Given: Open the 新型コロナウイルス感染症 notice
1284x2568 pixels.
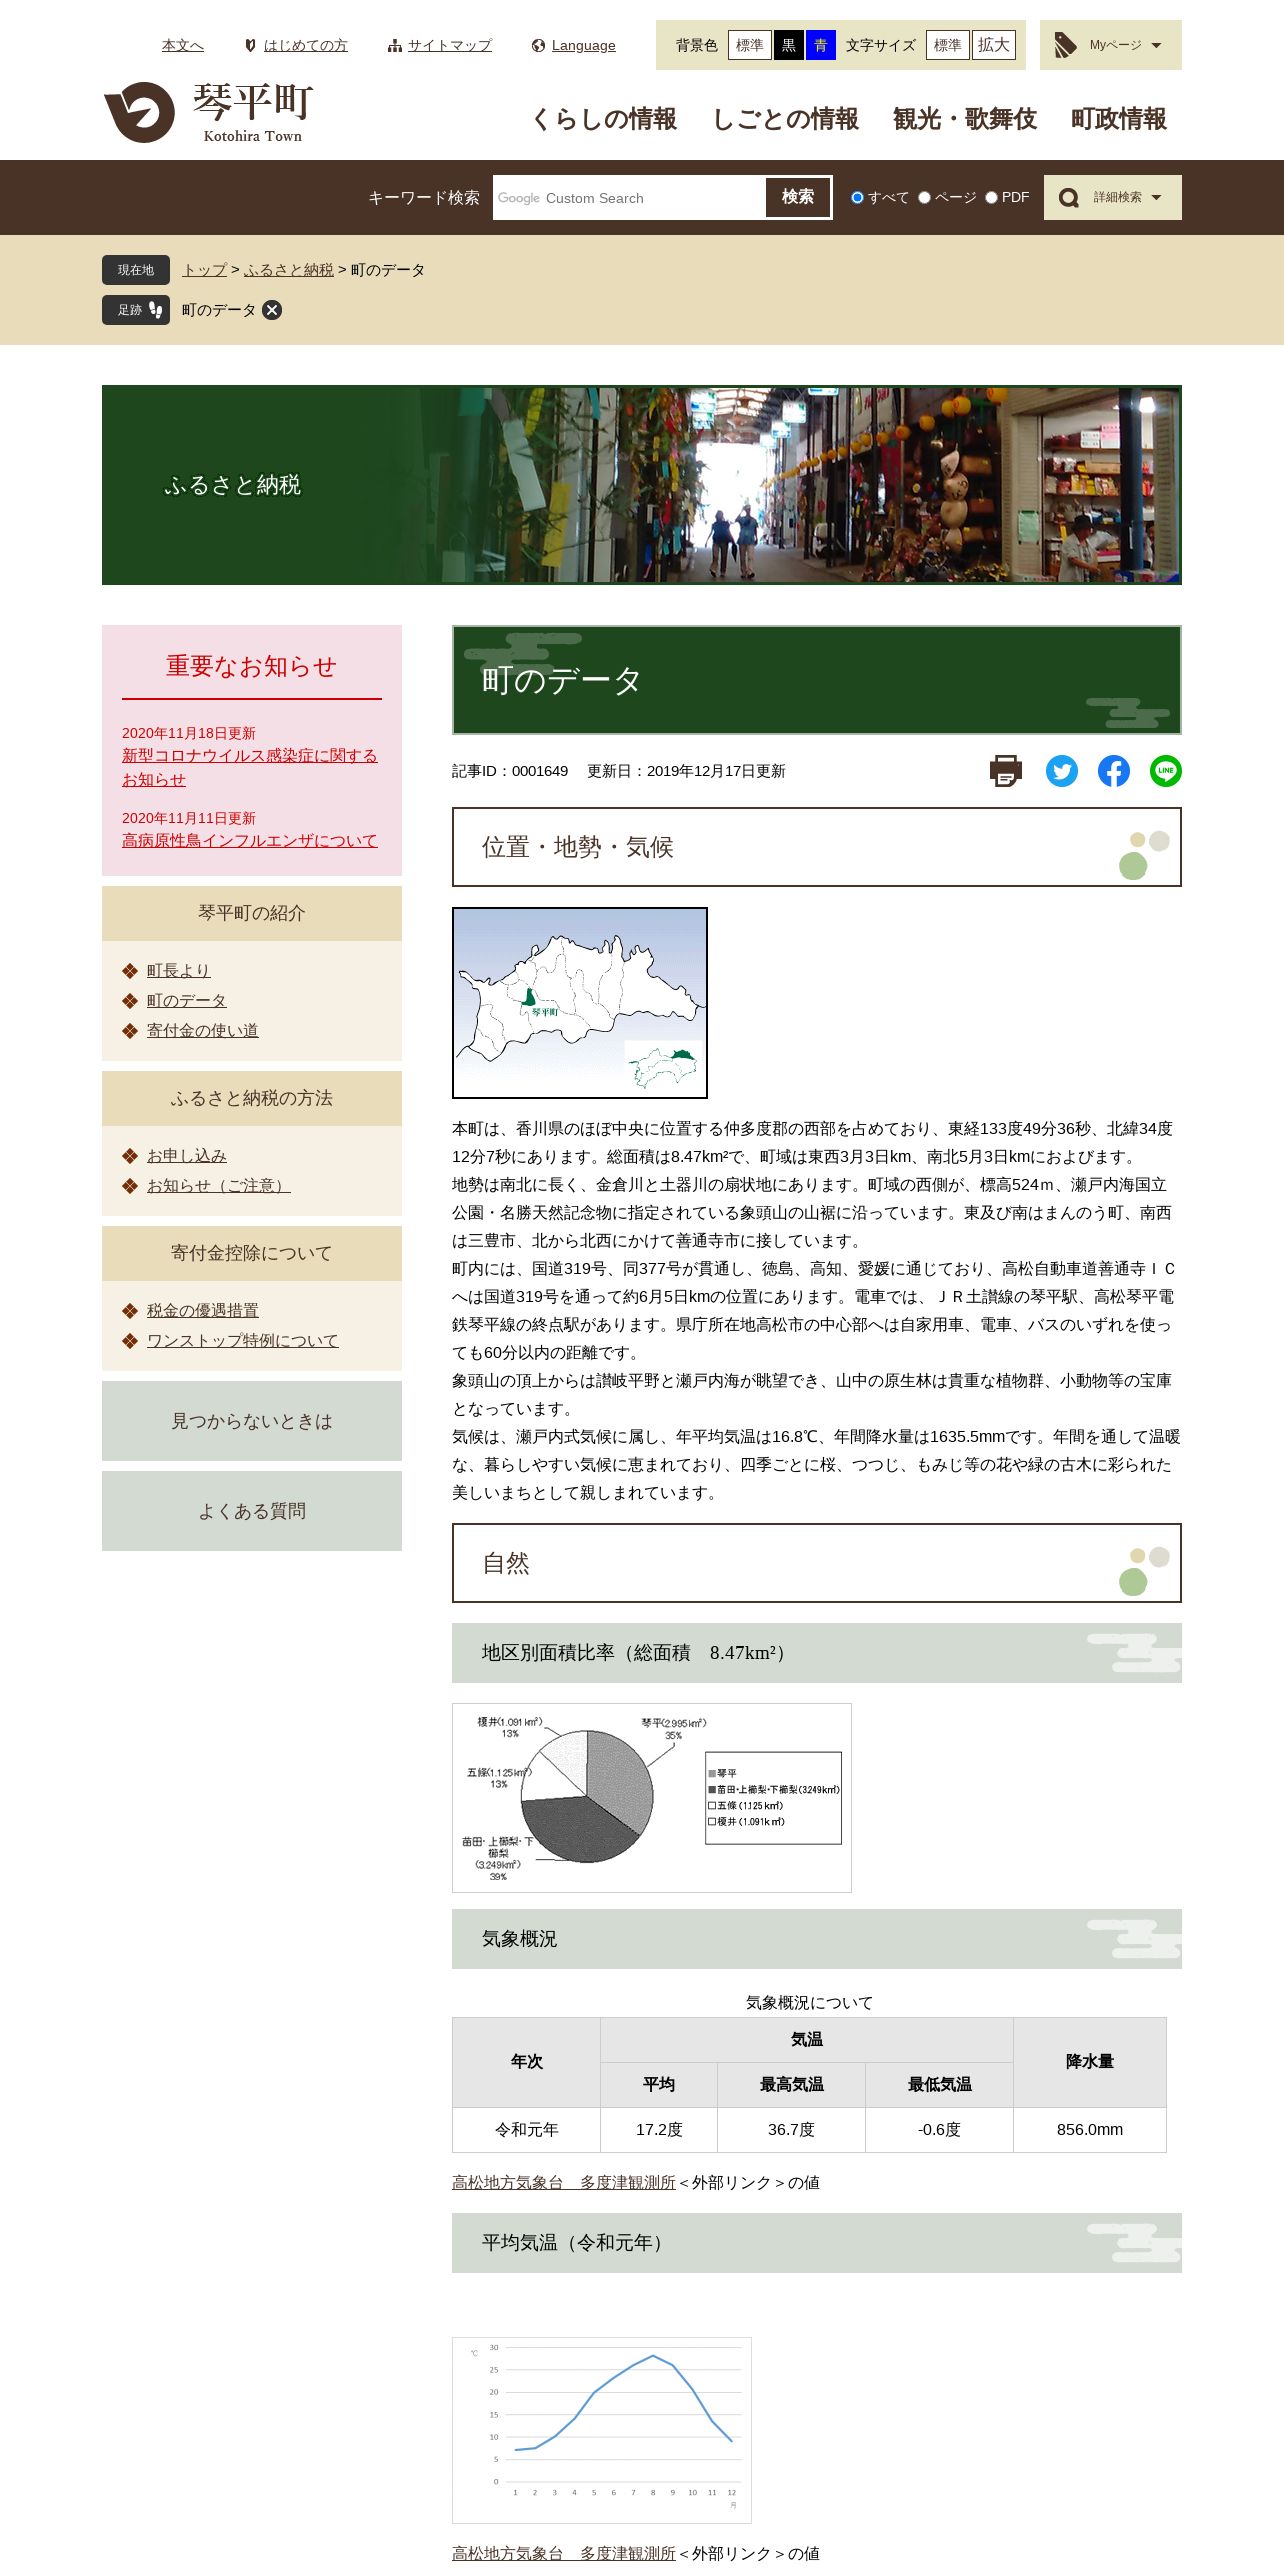Looking at the screenshot, I should (x=250, y=767).
